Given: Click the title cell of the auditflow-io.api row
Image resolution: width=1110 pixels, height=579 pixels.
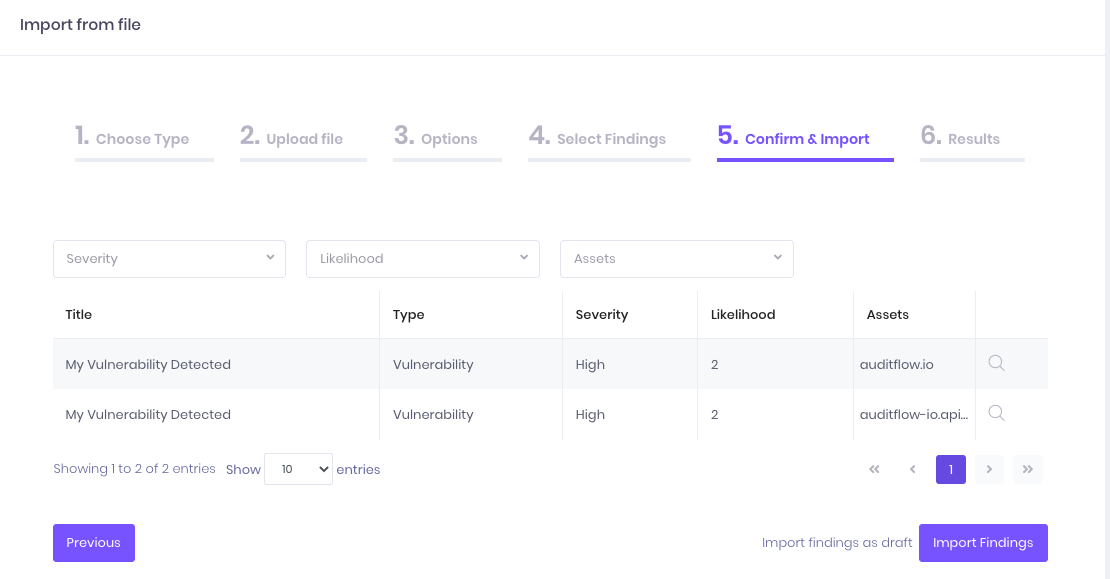Looking at the screenshot, I should 216,415.
